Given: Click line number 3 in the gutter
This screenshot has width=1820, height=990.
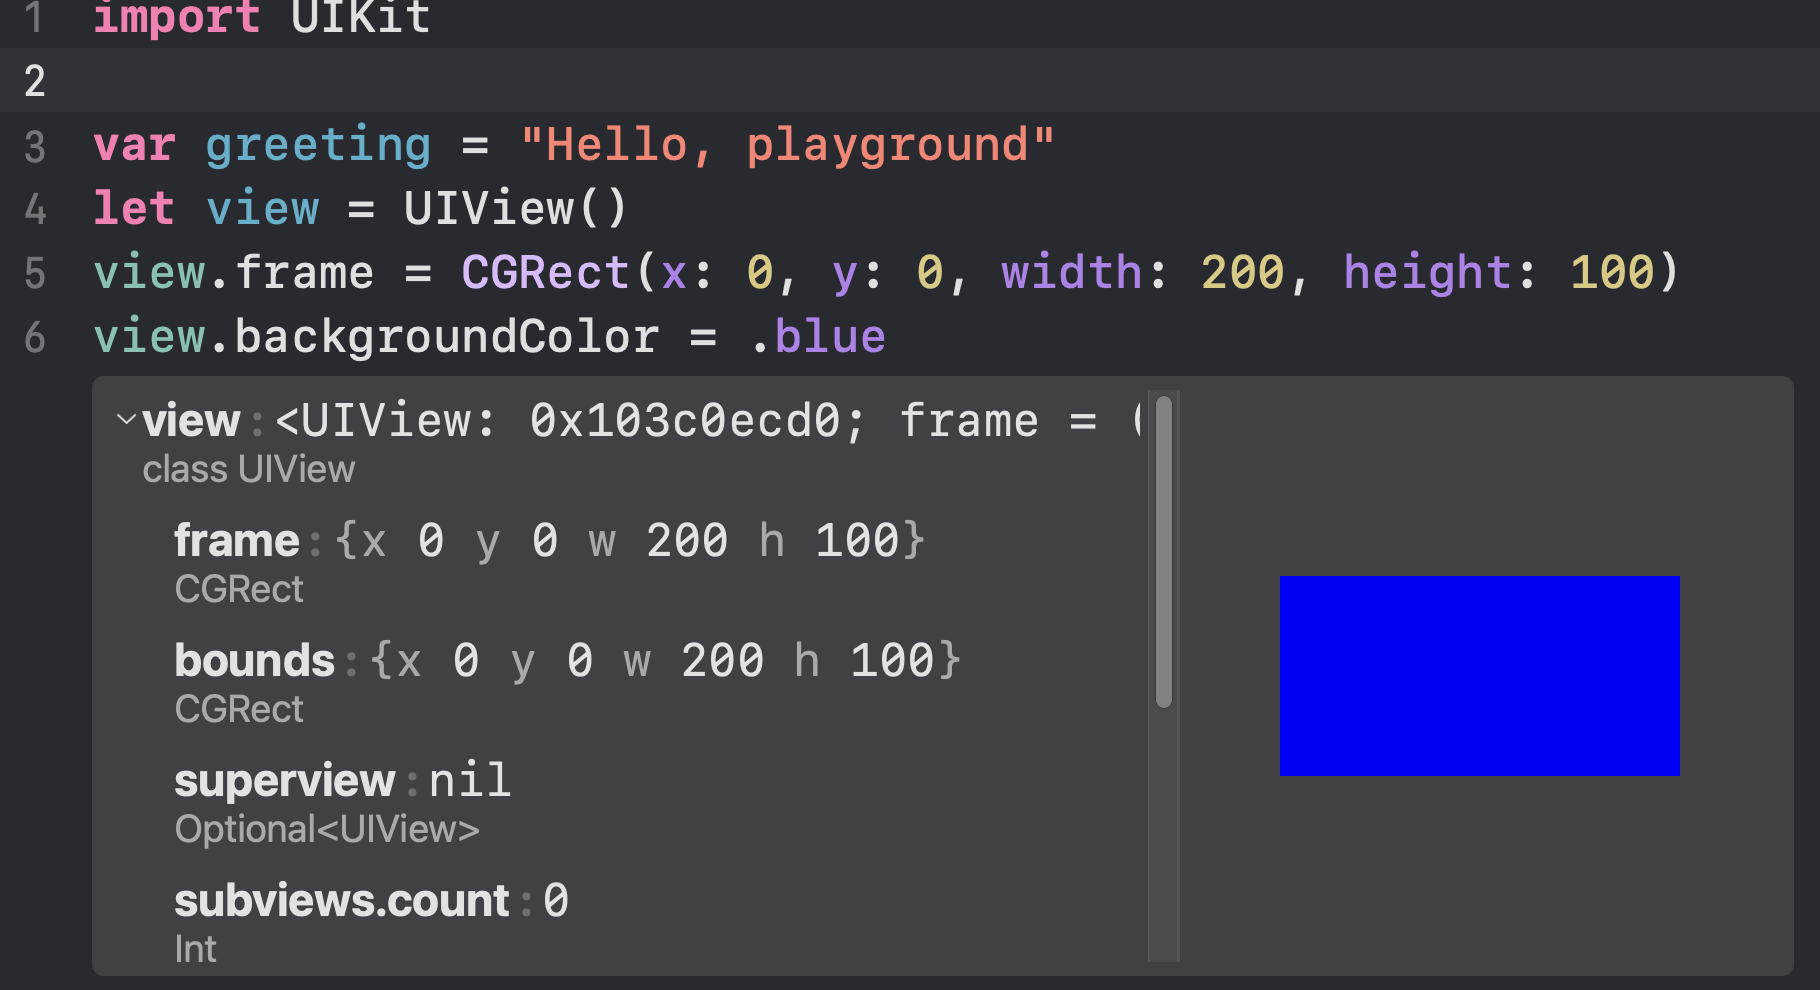Looking at the screenshot, I should click(35, 146).
